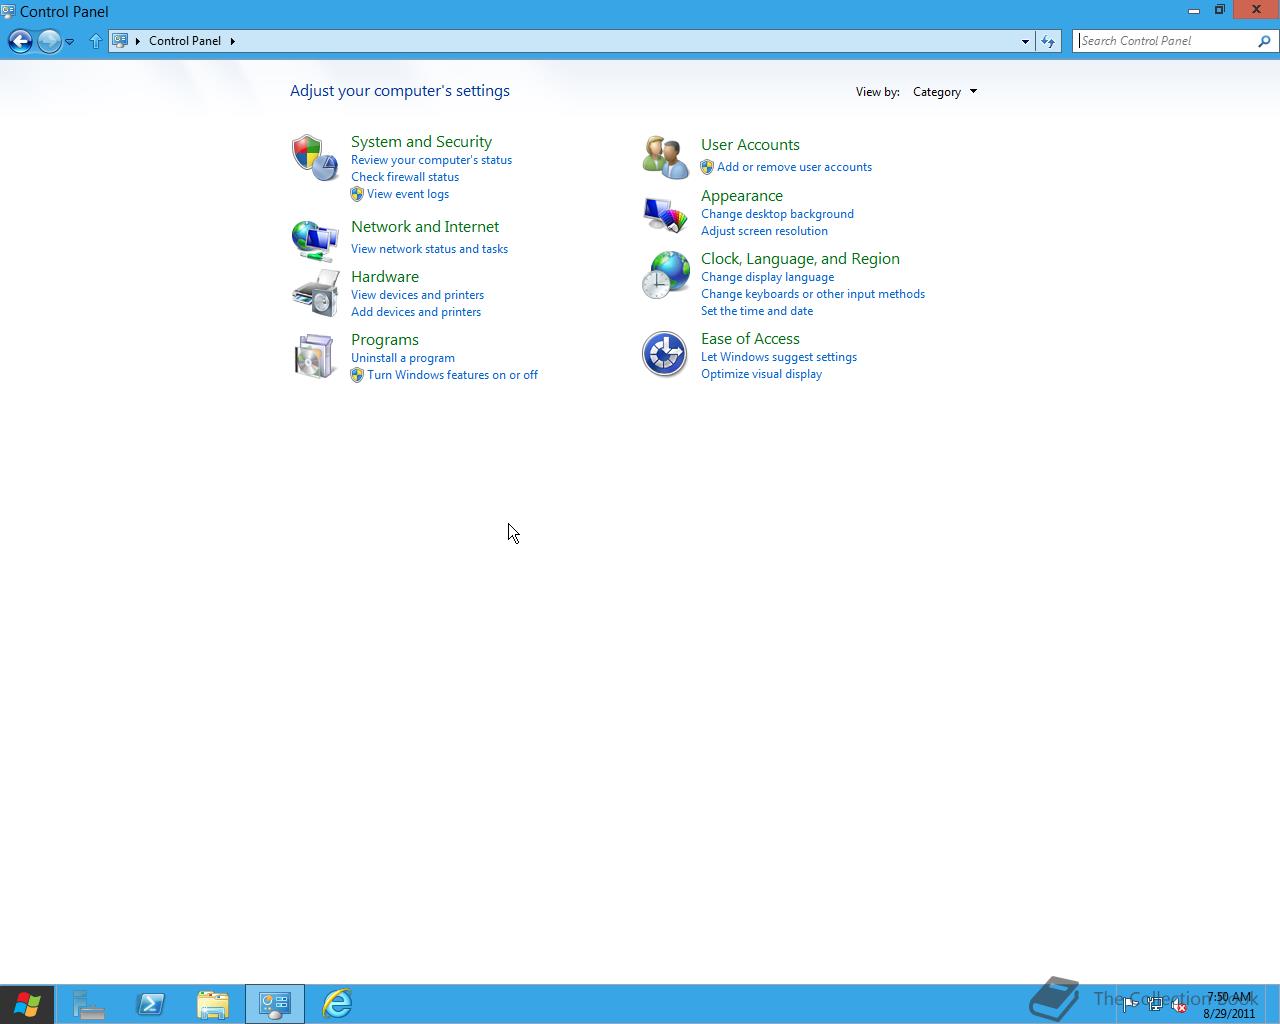The image size is (1280, 1024).
Task: Click Review your computer's status
Action: tap(431, 160)
